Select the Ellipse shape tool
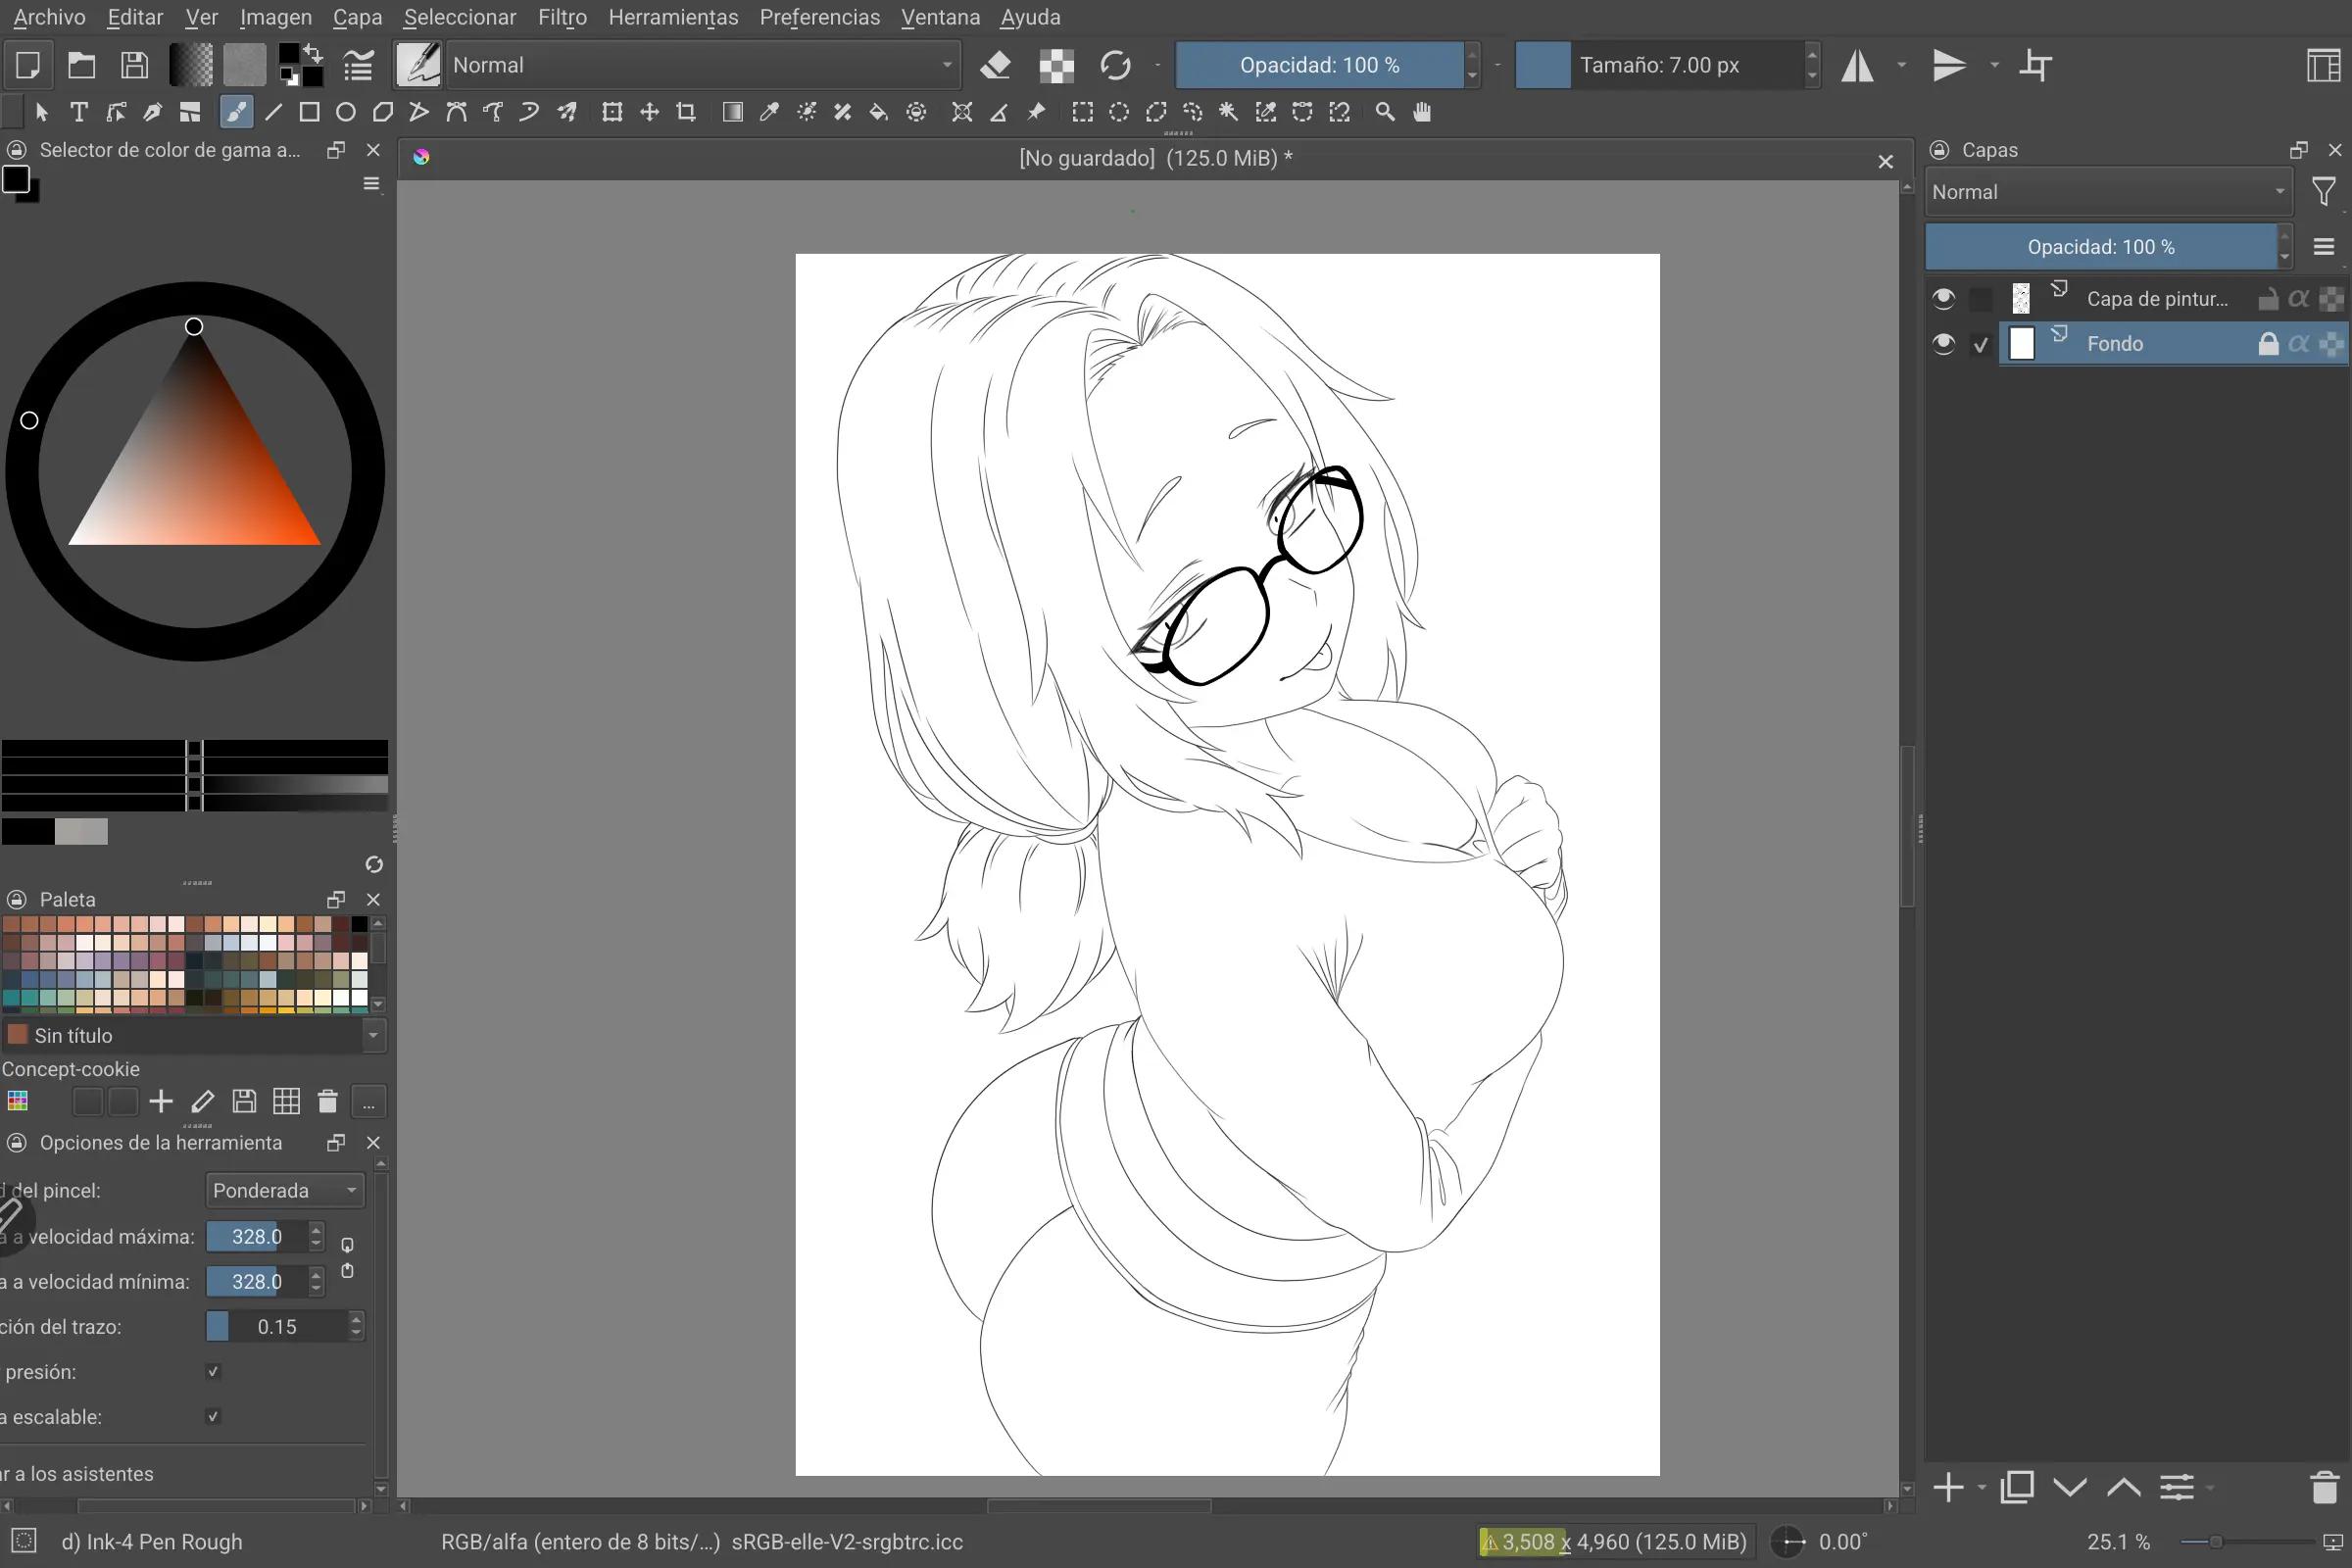Viewport: 2352px width, 1568px height. [x=346, y=112]
